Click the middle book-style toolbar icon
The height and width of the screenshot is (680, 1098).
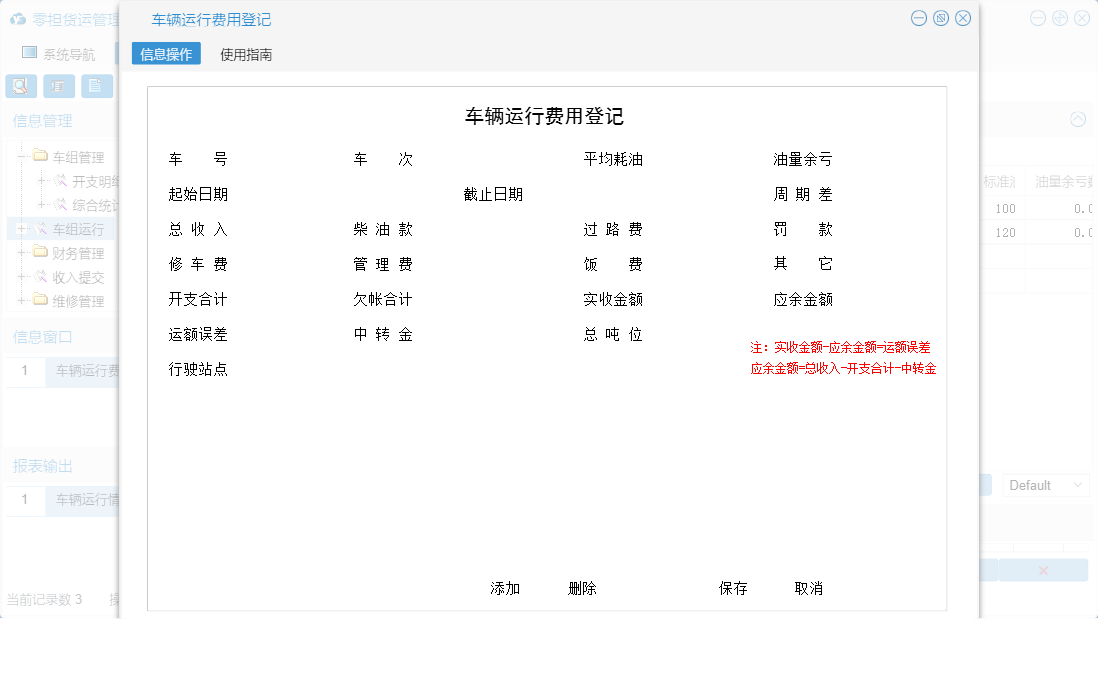pyautogui.click(x=57, y=86)
